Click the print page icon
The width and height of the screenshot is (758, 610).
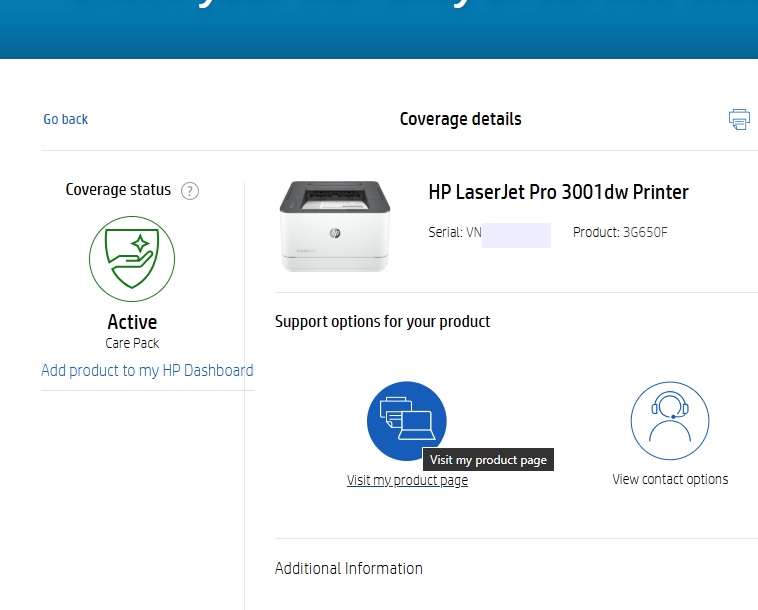[739, 119]
